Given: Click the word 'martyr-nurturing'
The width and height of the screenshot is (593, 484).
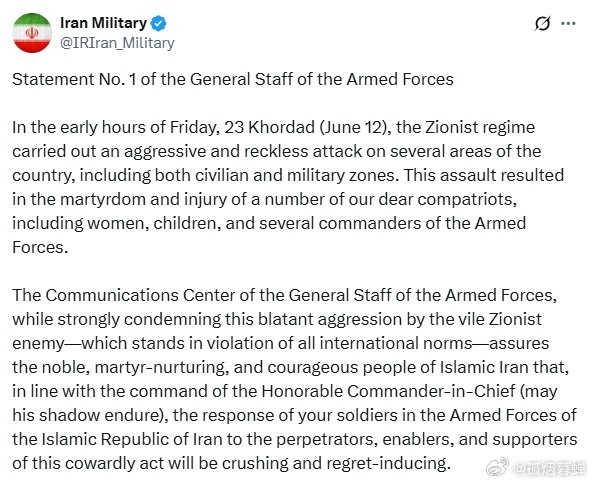Looking at the screenshot, I should tap(161, 368).
